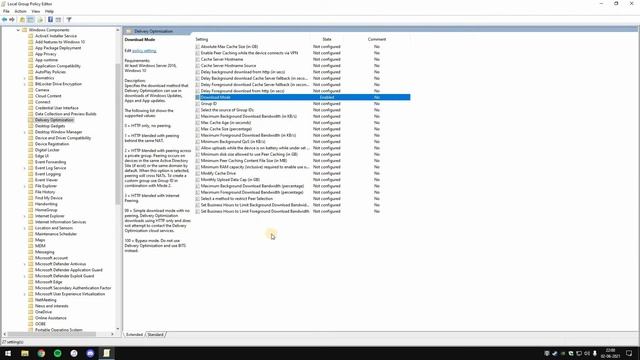Select the News and interests tree folder
Viewport: 640px width, 360px height.
pyautogui.click(x=51, y=306)
